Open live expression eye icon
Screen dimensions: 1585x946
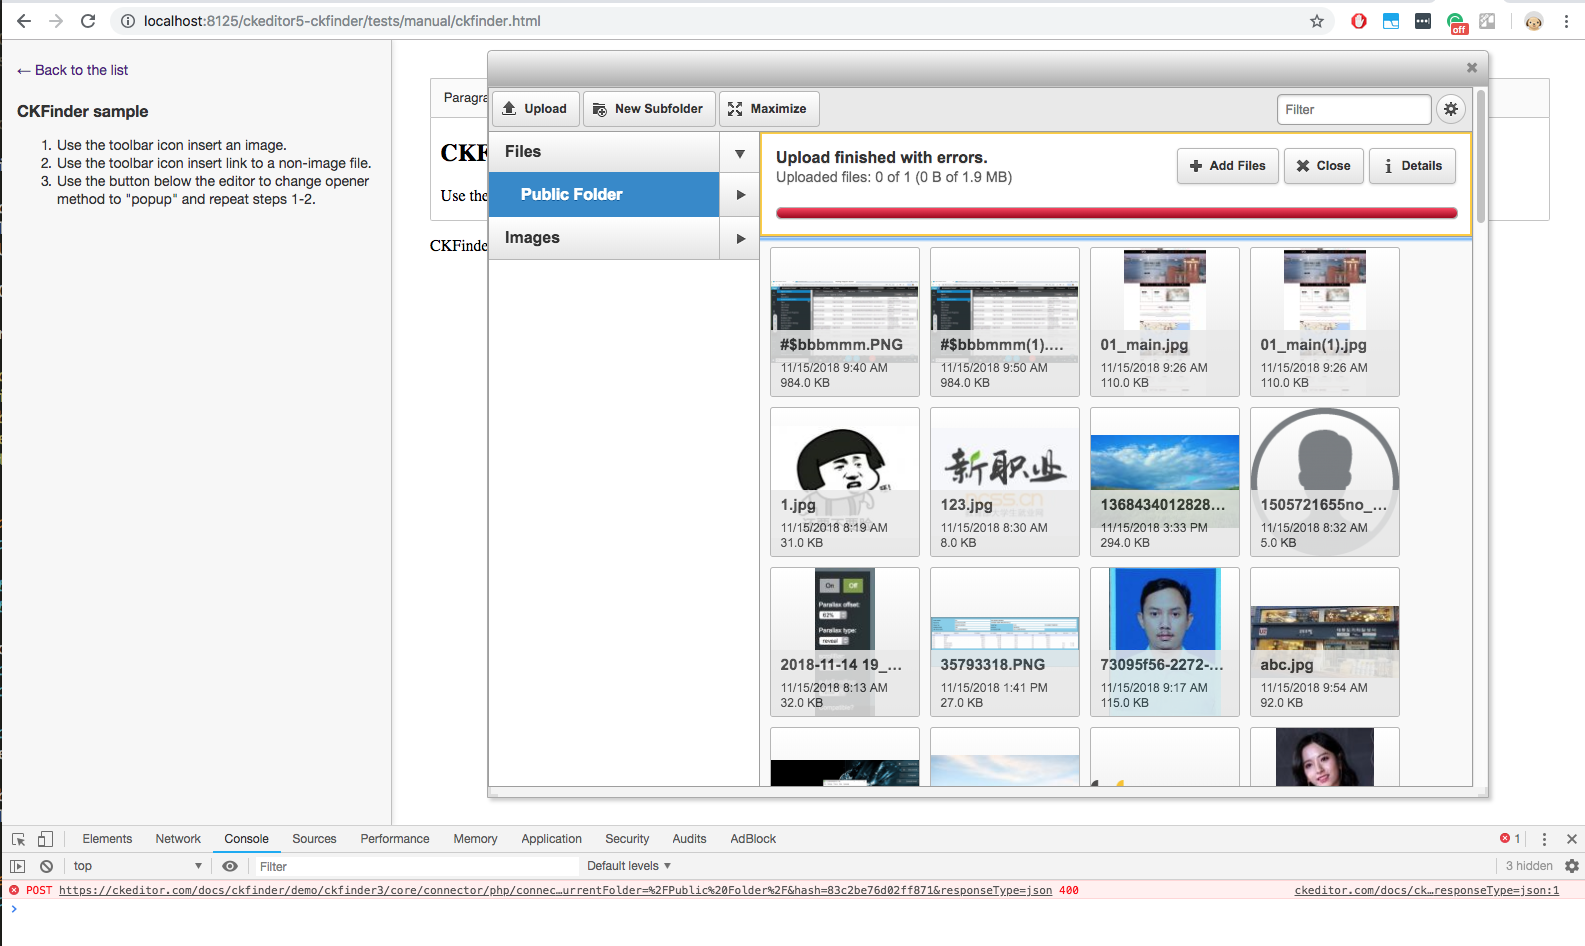pos(230,866)
